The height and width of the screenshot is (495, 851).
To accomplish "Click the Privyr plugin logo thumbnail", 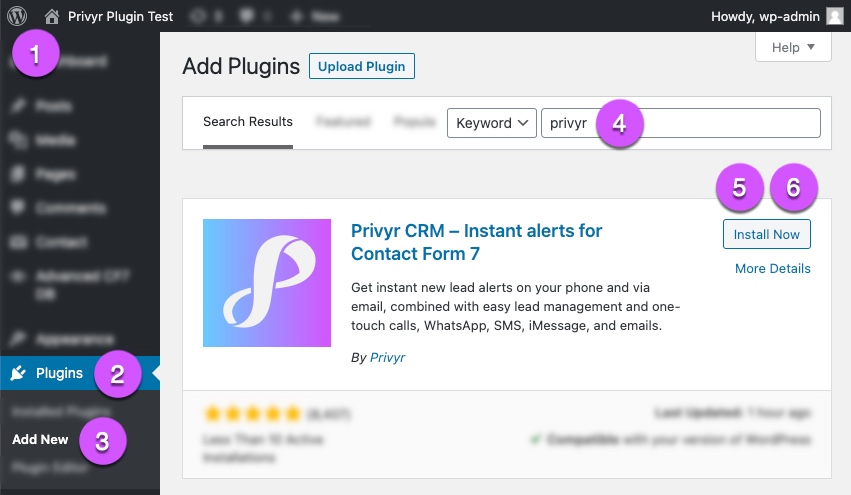I will (x=266, y=283).
